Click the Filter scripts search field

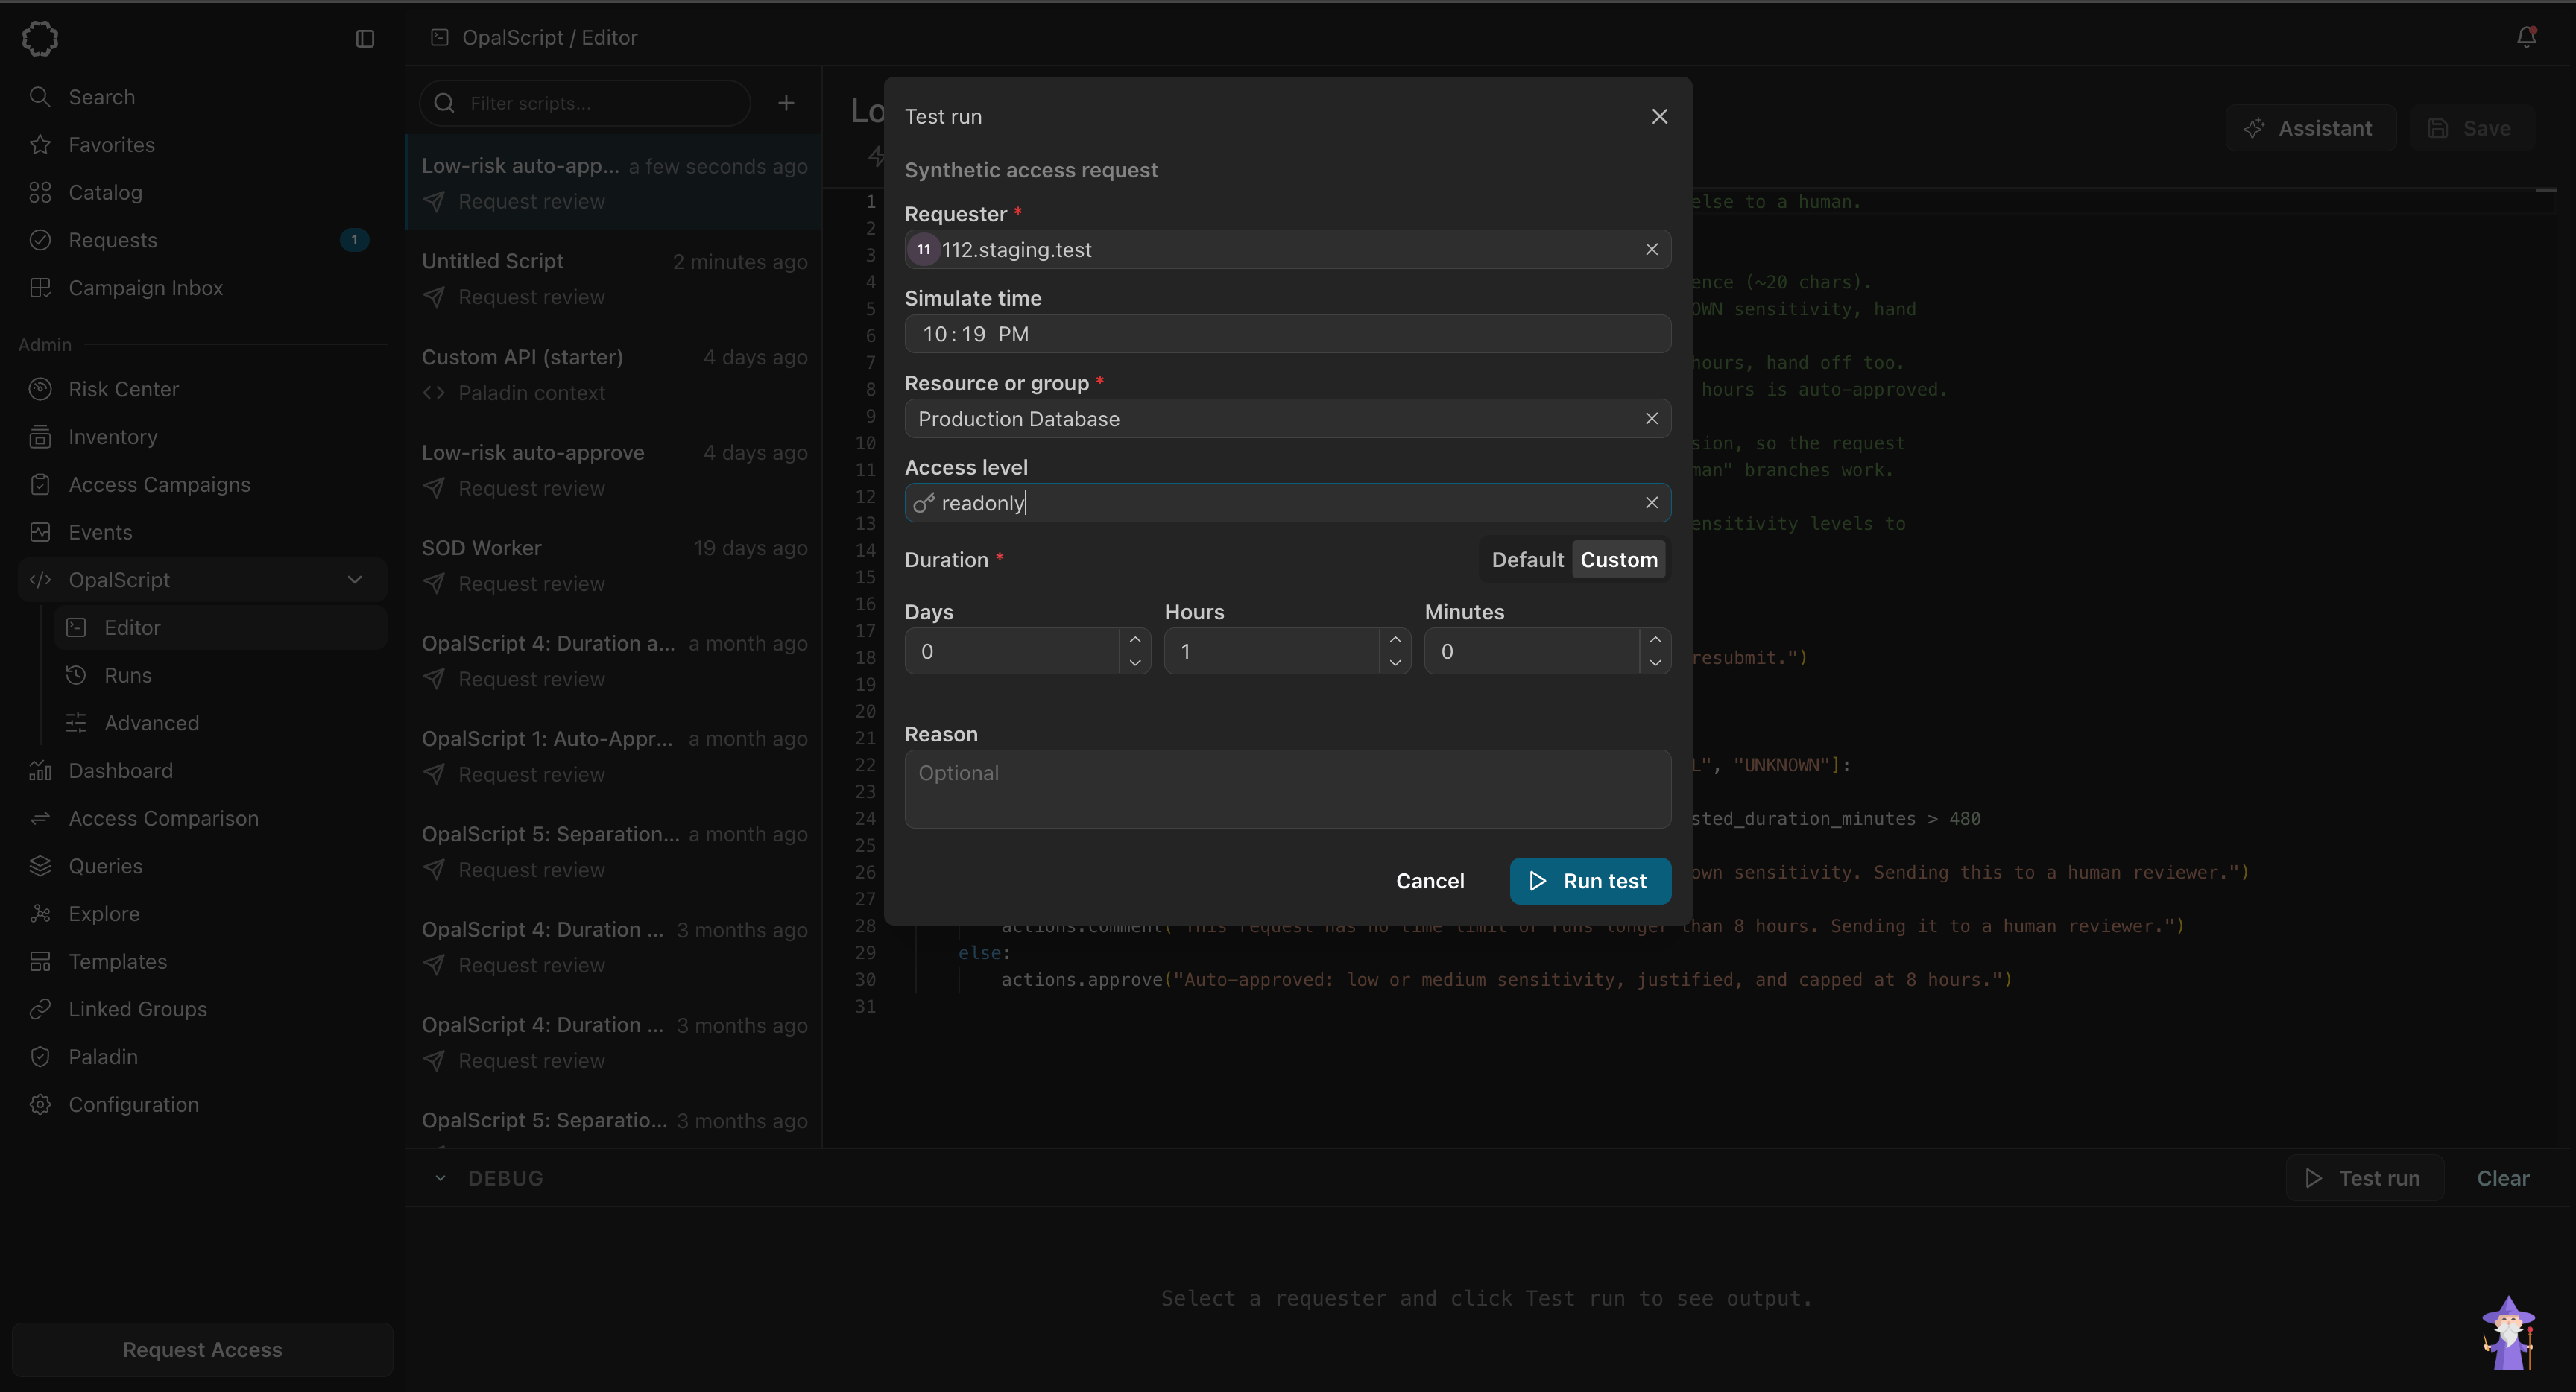585,103
